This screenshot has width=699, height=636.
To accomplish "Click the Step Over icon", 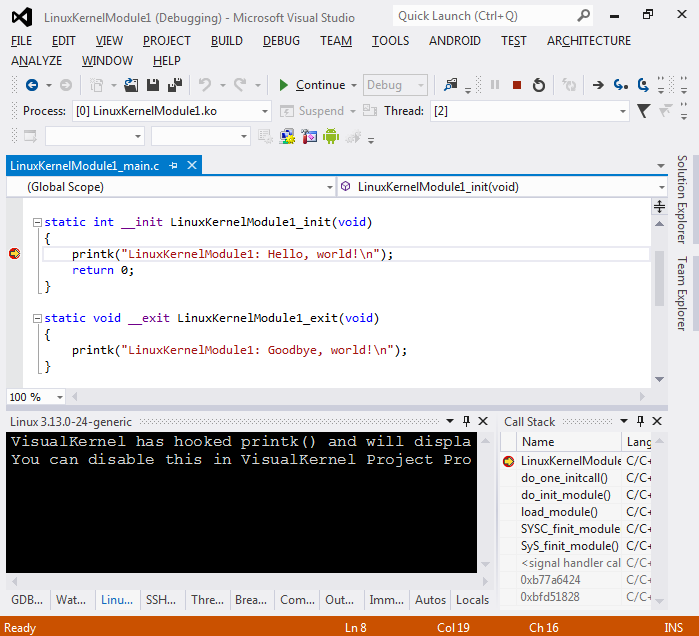I will [643, 85].
